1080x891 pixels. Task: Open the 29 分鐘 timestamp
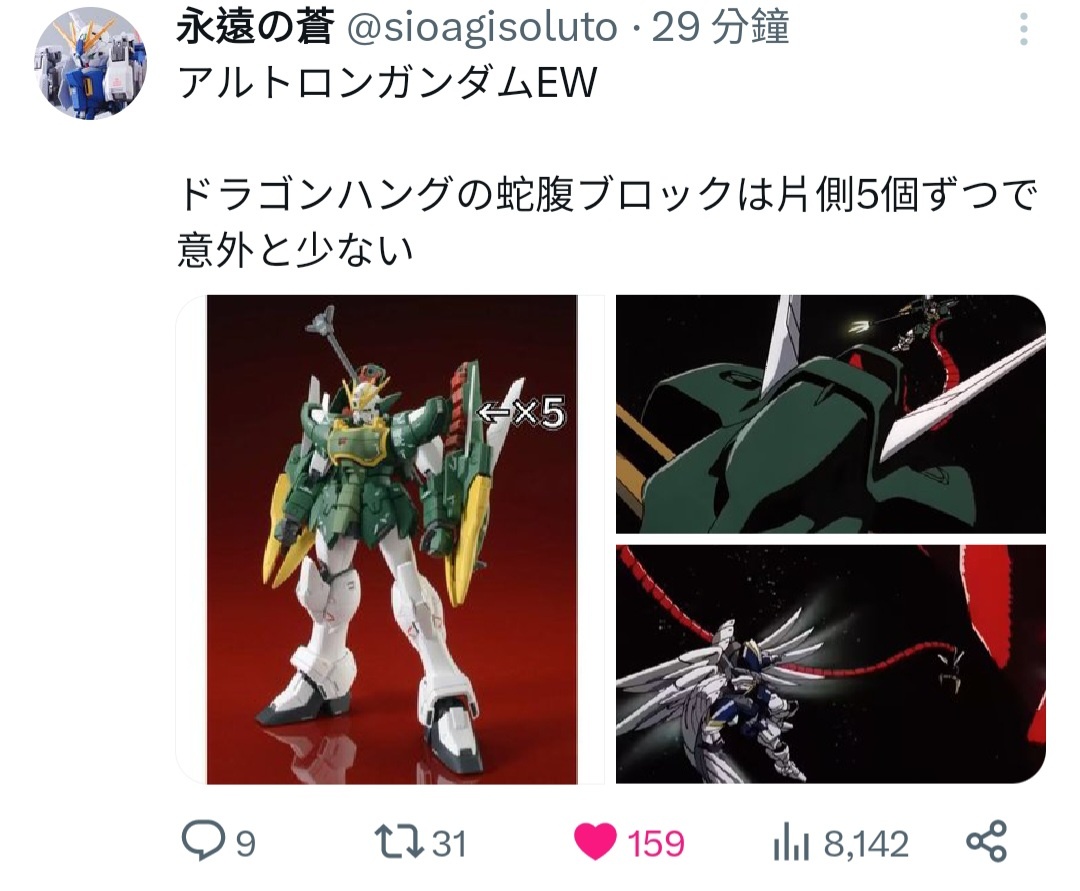720,28
